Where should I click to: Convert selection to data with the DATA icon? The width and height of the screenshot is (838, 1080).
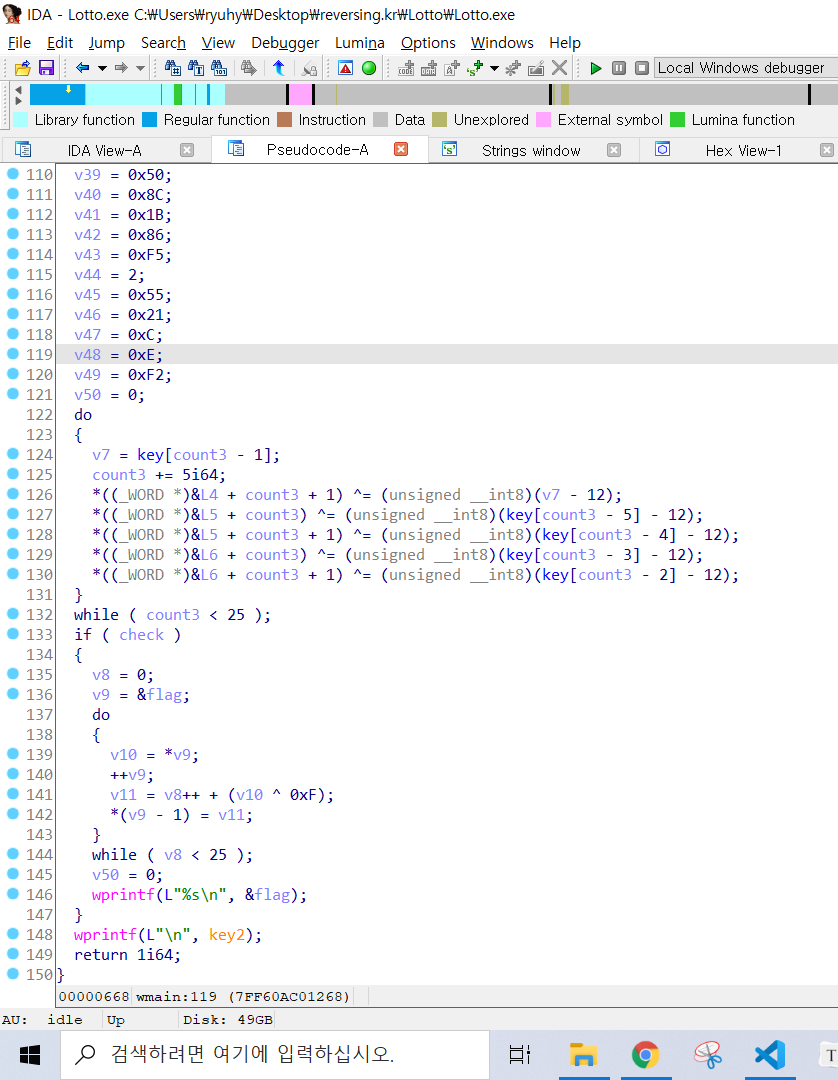(x=429, y=69)
